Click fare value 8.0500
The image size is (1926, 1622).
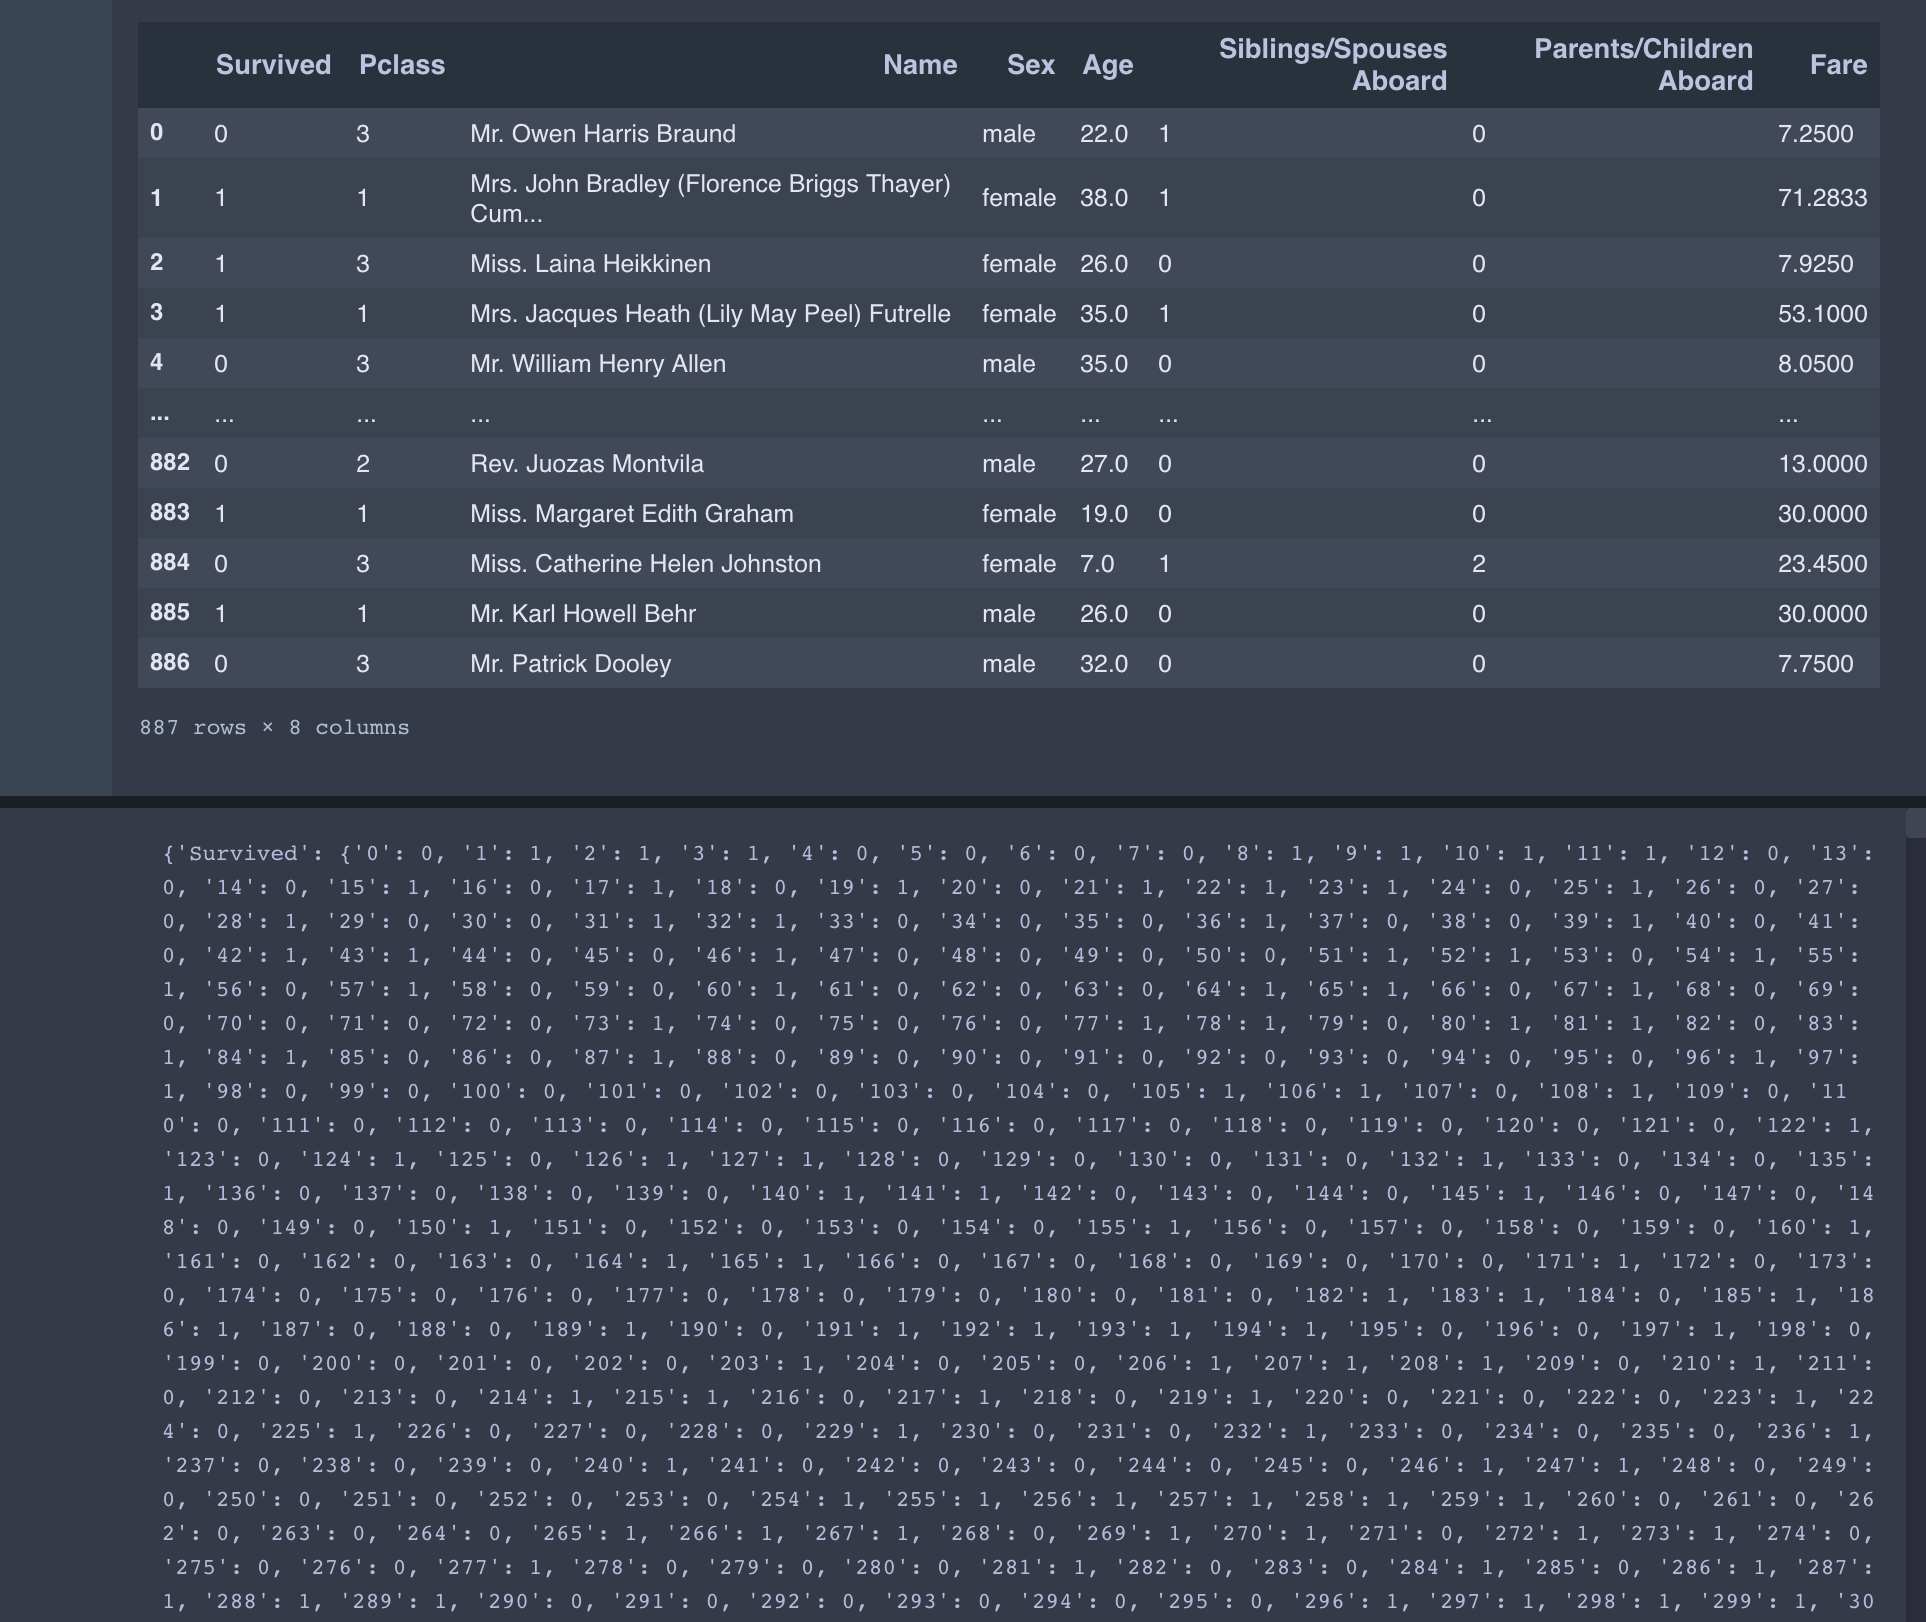pyautogui.click(x=1815, y=364)
